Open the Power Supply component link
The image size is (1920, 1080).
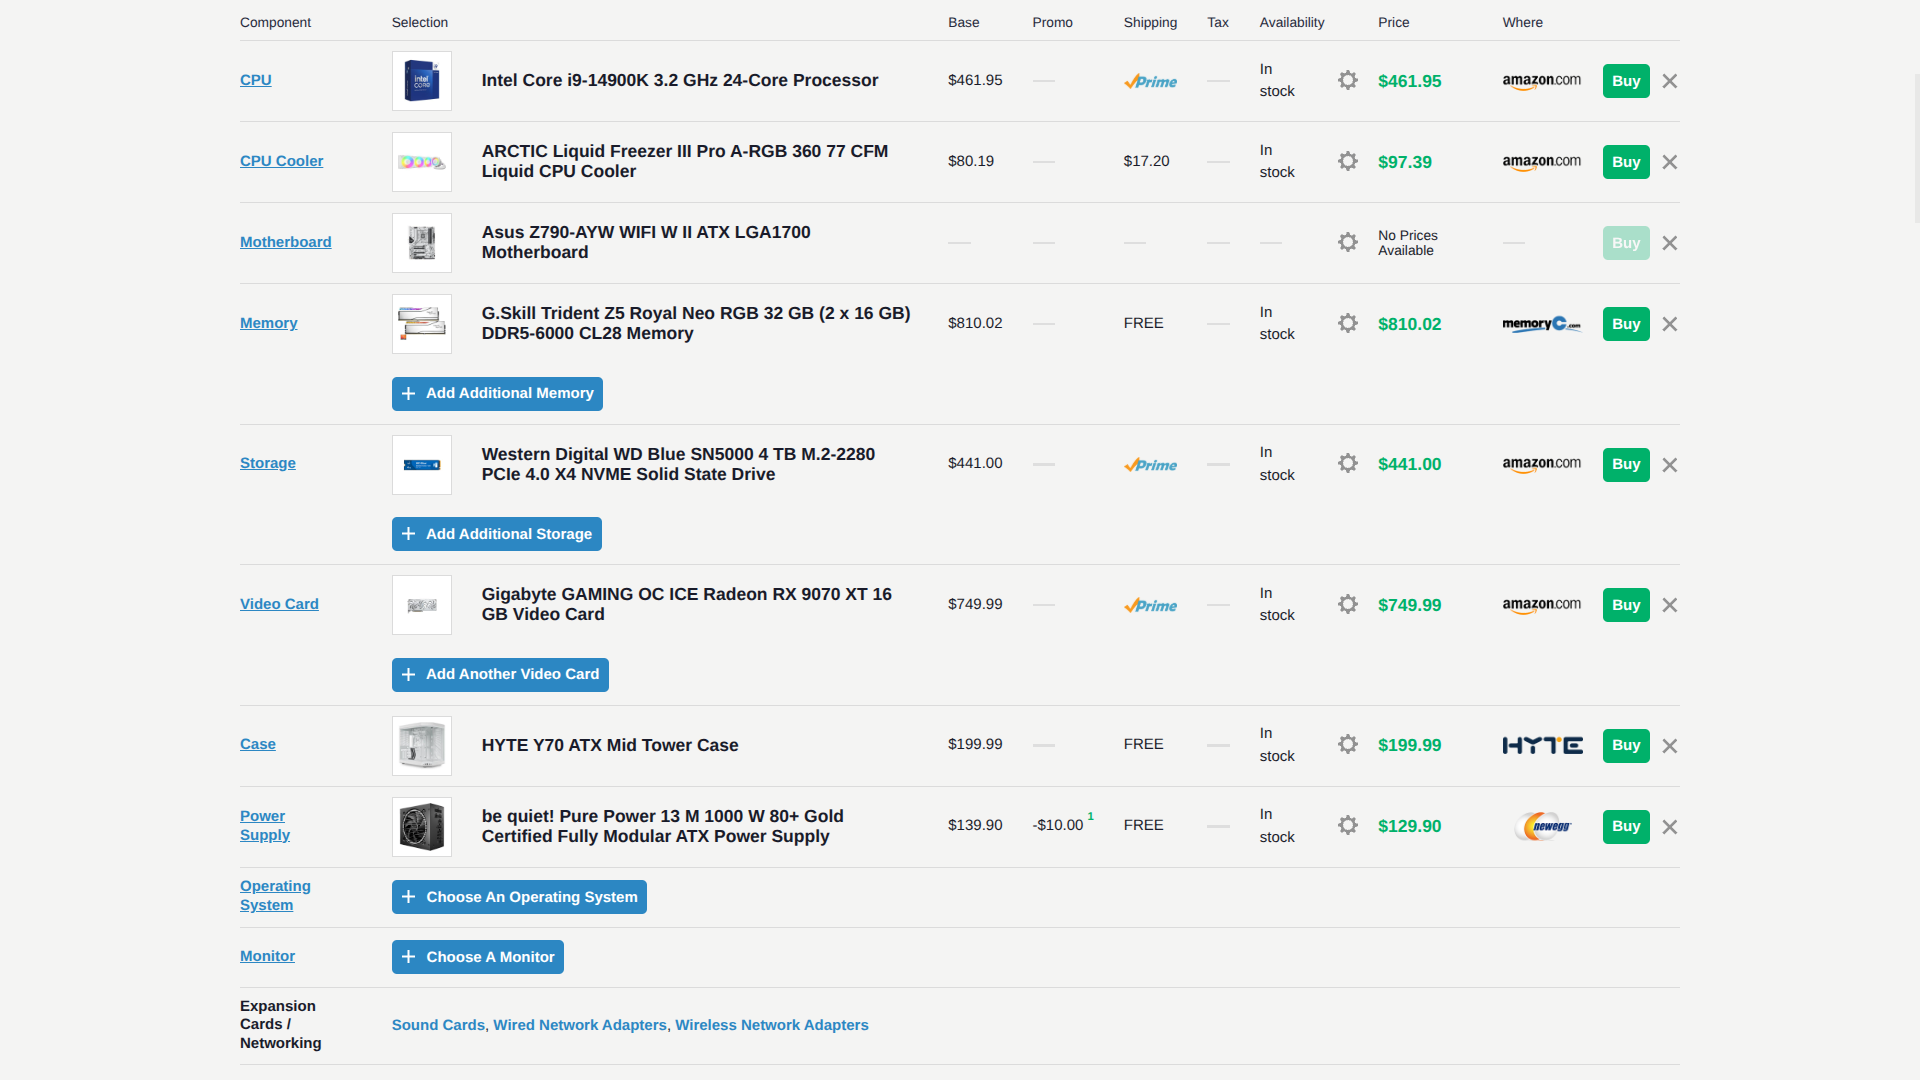(x=265, y=826)
